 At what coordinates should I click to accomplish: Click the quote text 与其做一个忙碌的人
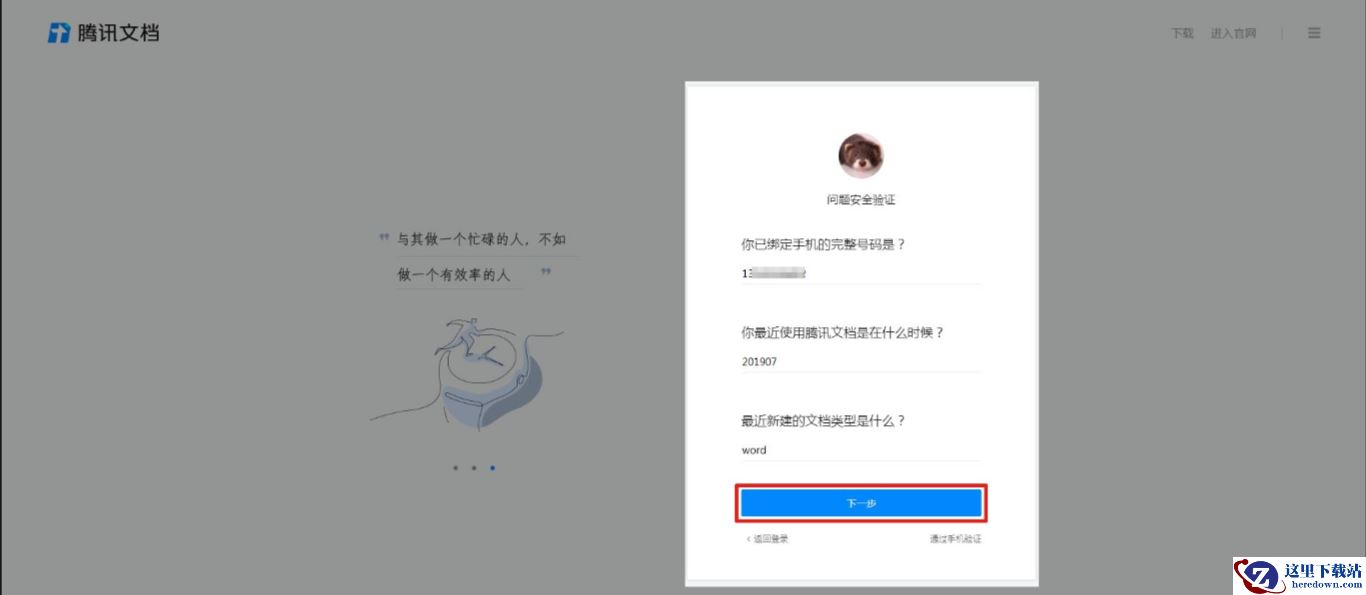(482, 240)
